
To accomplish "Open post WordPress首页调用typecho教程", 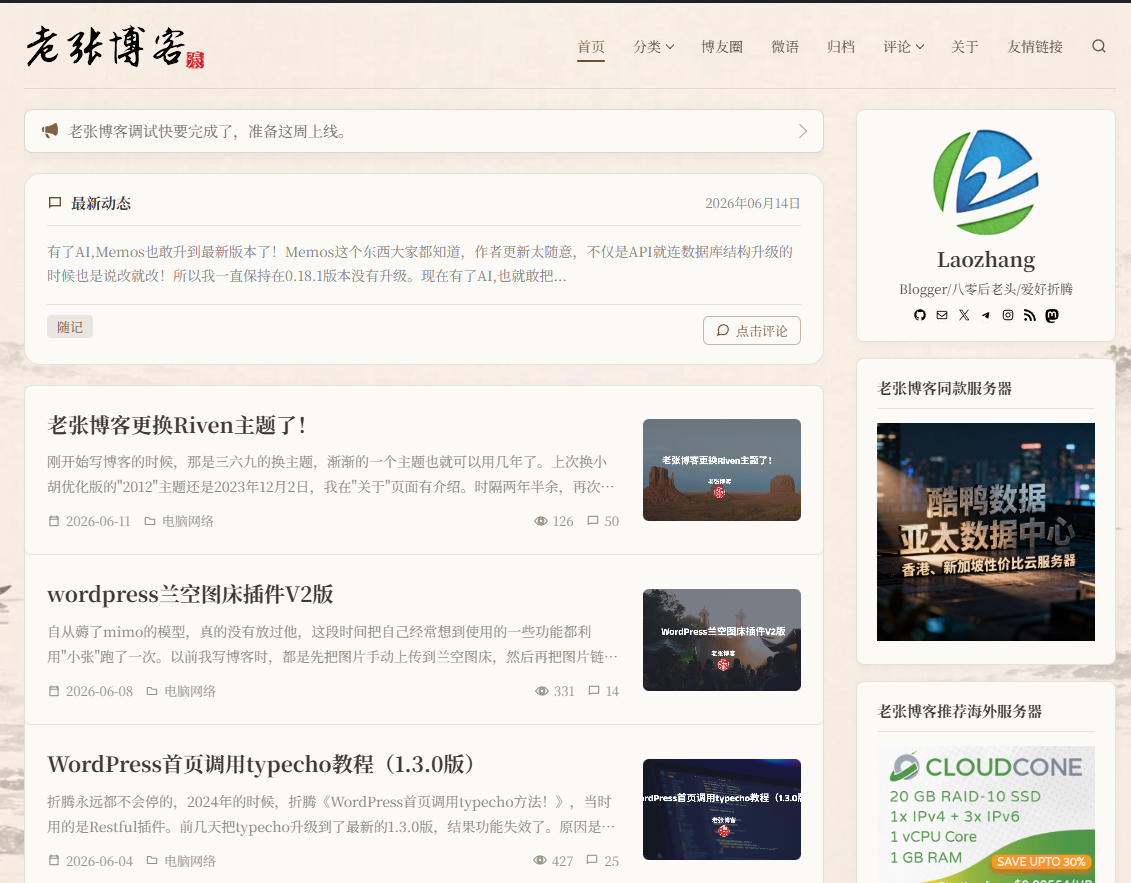I will click(261, 764).
